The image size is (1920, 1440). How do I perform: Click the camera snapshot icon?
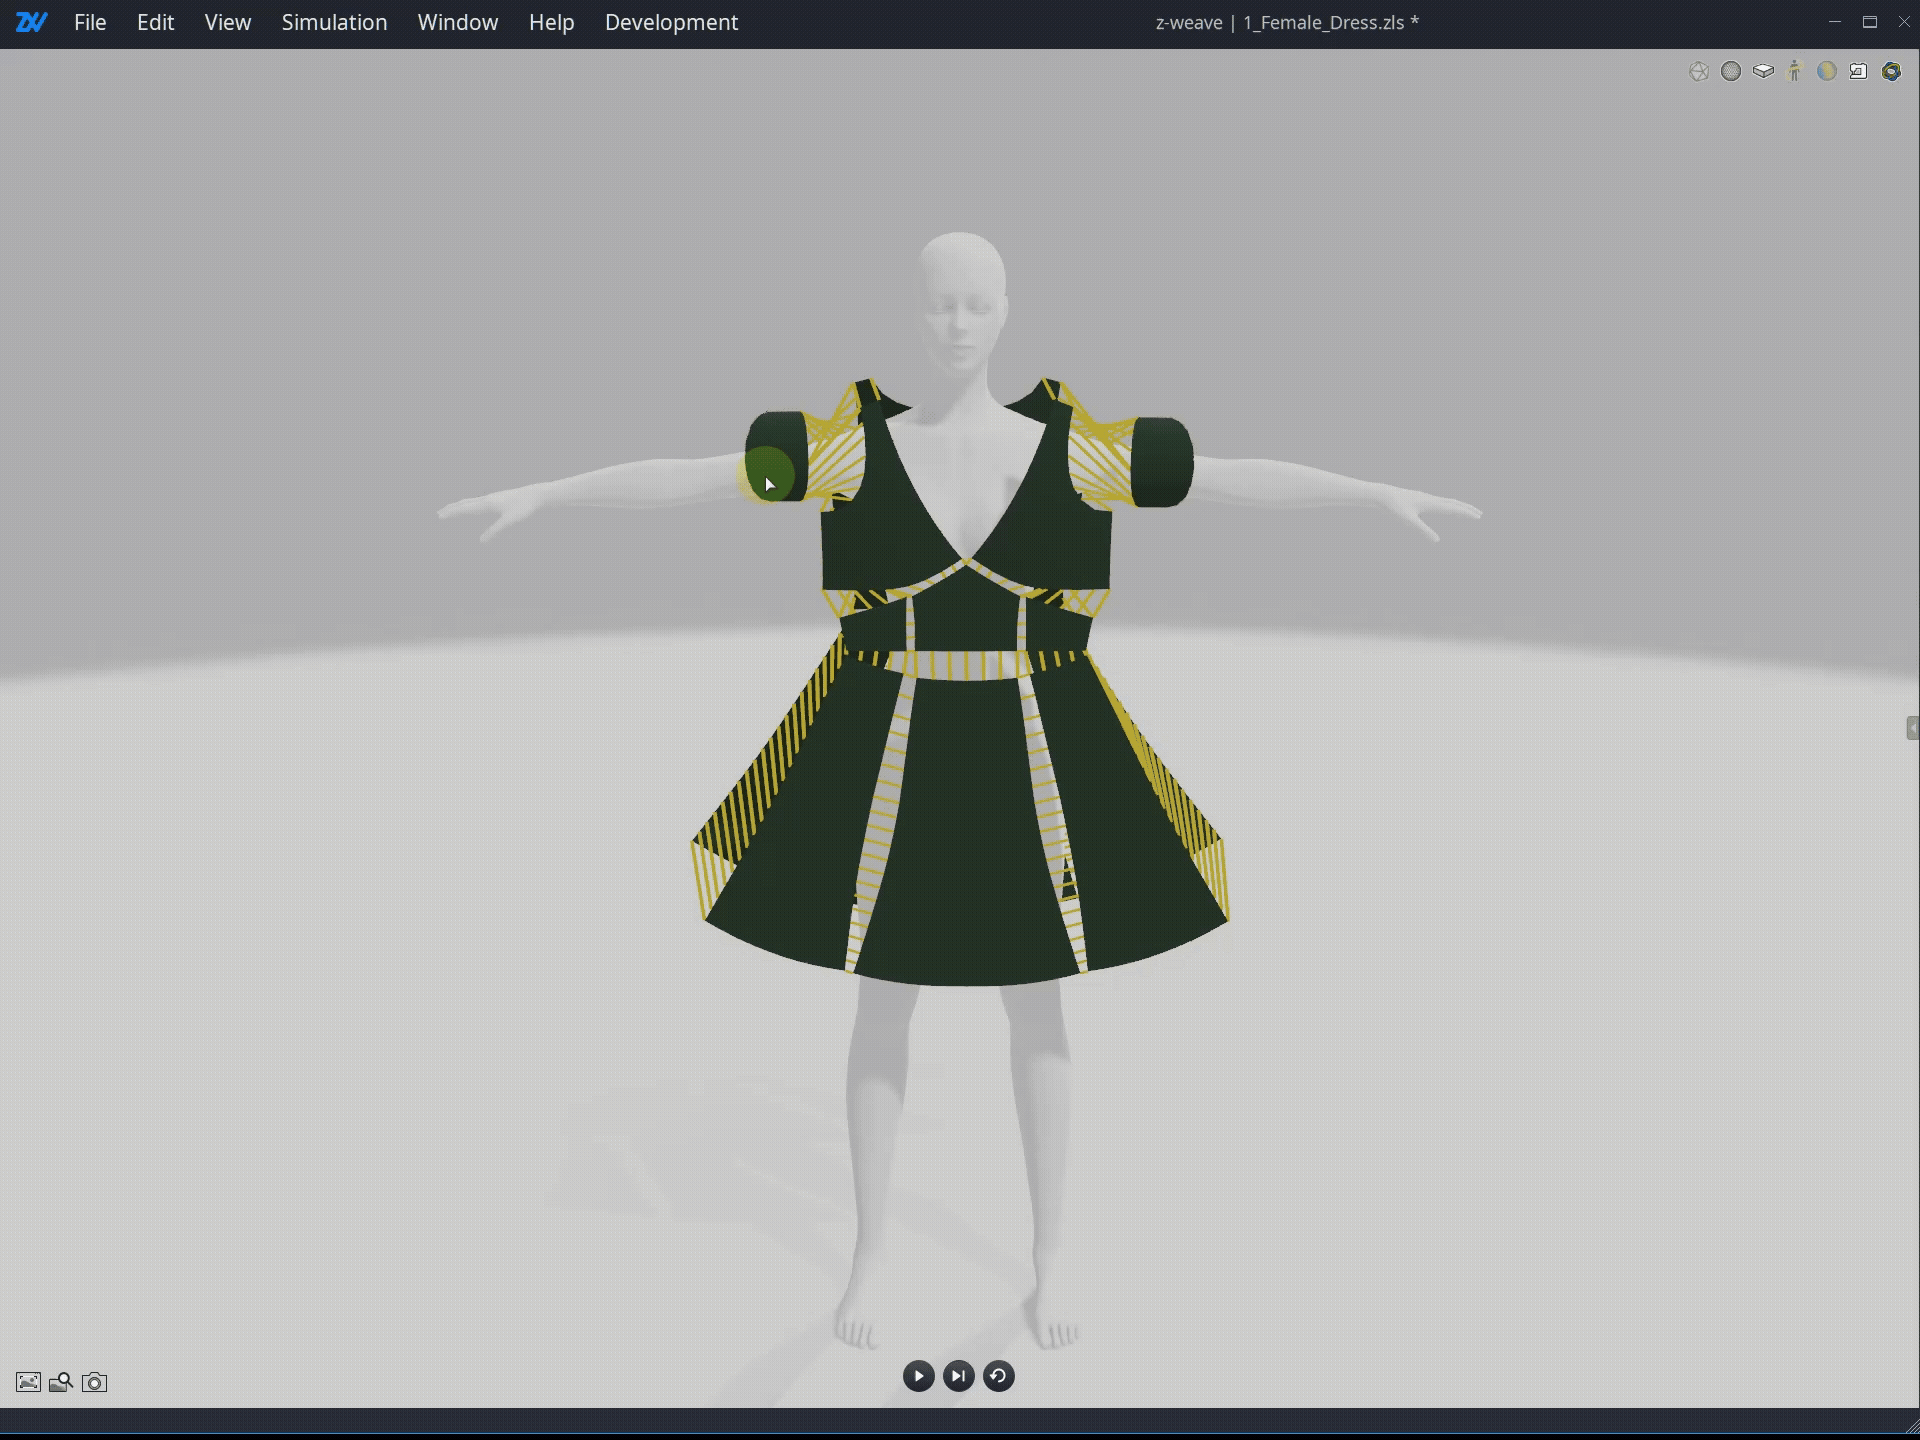pos(95,1382)
